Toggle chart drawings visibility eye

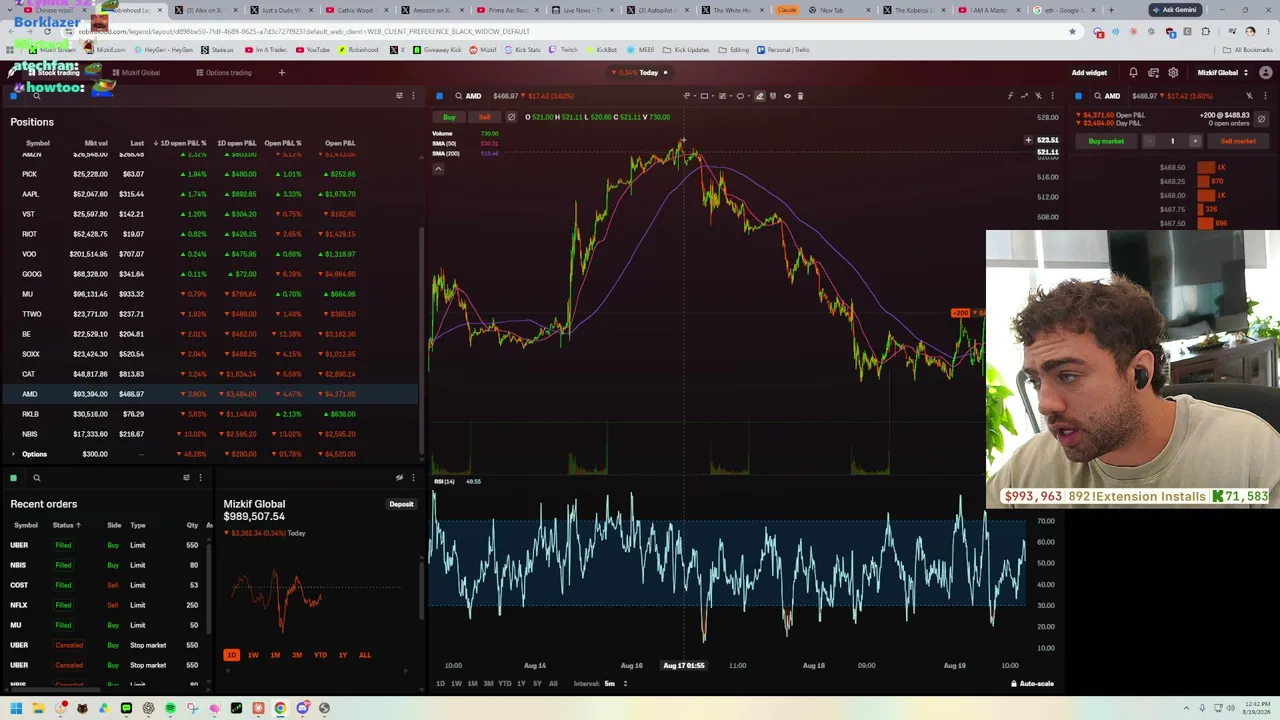tap(787, 96)
